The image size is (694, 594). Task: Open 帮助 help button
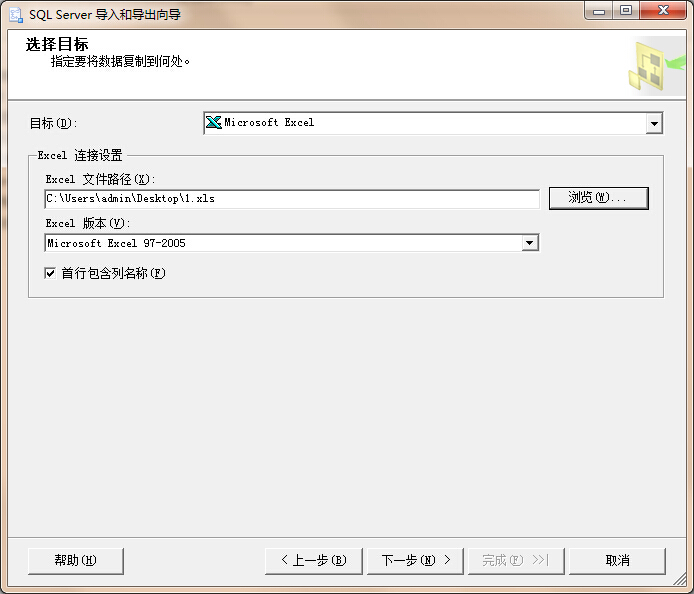[x=76, y=561]
